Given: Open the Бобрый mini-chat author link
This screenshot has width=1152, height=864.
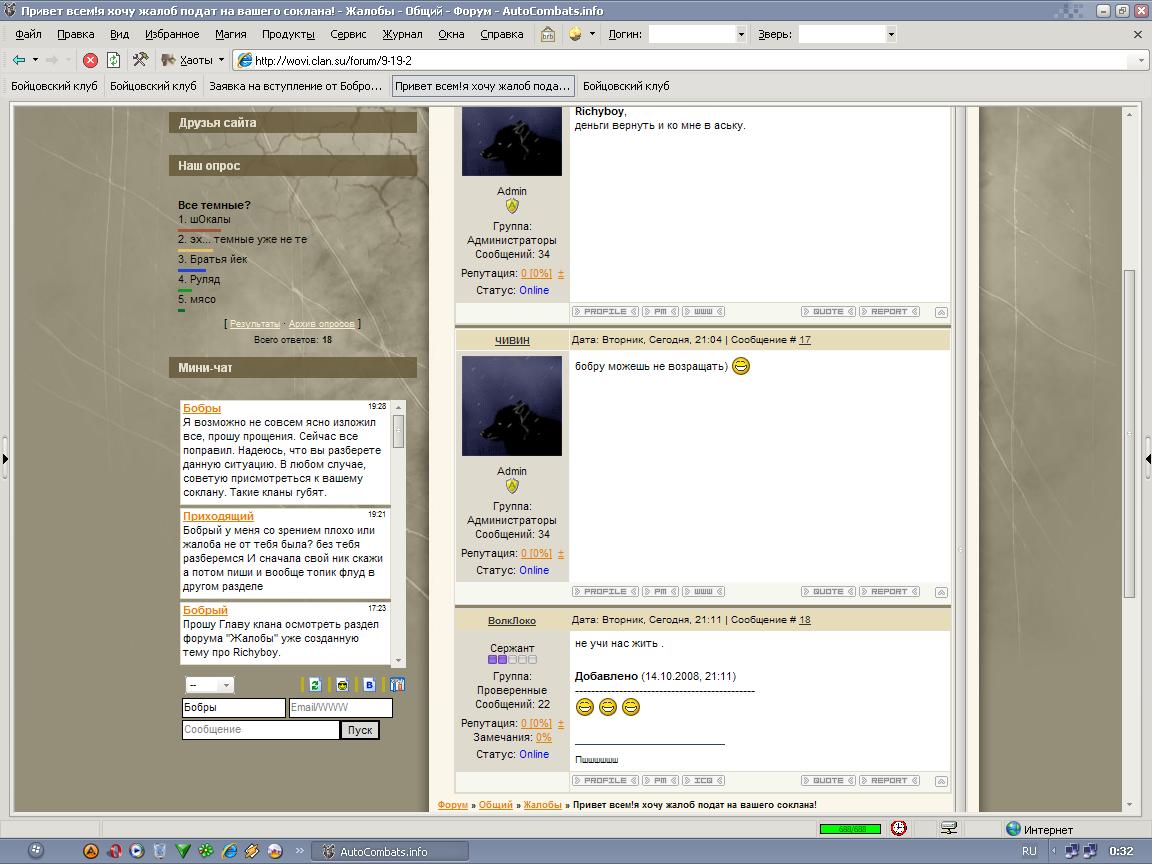Looking at the screenshot, I should pyautogui.click(x=205, y=610).
